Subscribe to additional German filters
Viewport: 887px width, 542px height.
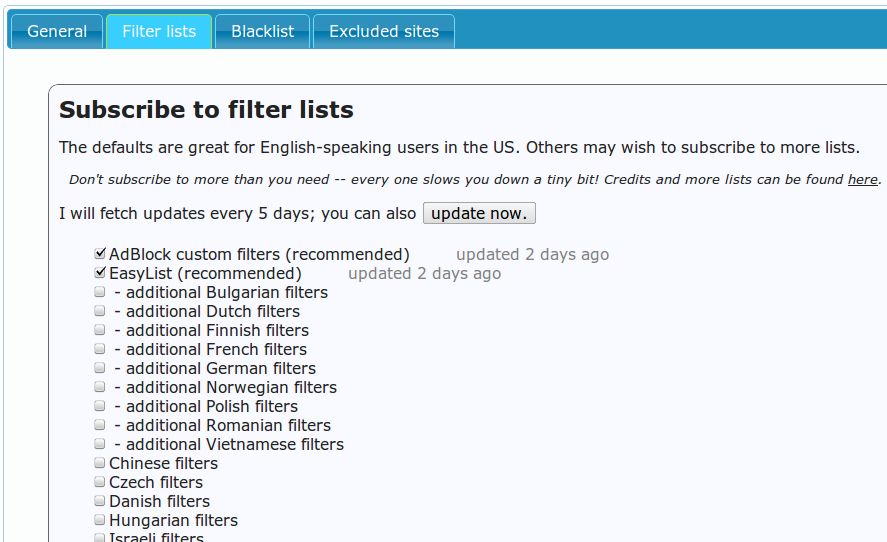point(100,368)
